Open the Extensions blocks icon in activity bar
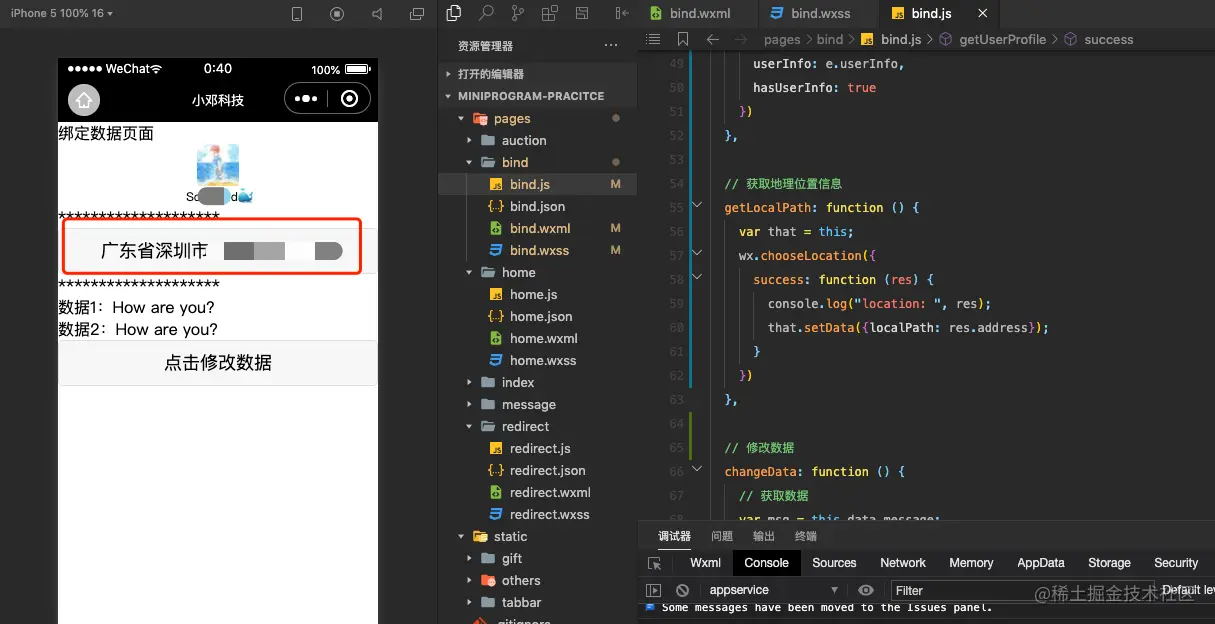This screenshot has width=1215, height=624. pyautogui.click(x=549, y=13)
